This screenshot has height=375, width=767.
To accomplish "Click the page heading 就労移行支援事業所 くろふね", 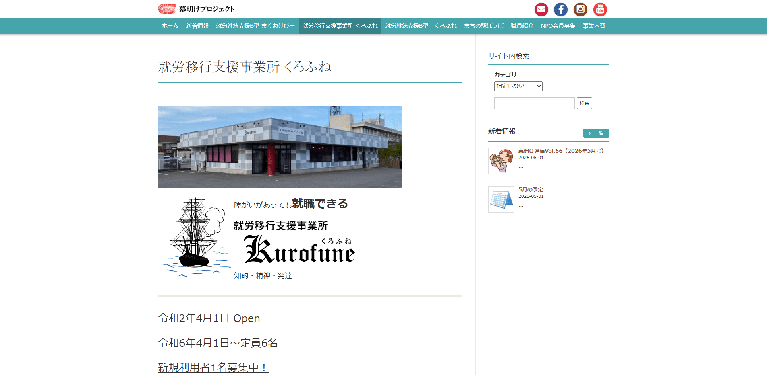I will pos(245,67).
